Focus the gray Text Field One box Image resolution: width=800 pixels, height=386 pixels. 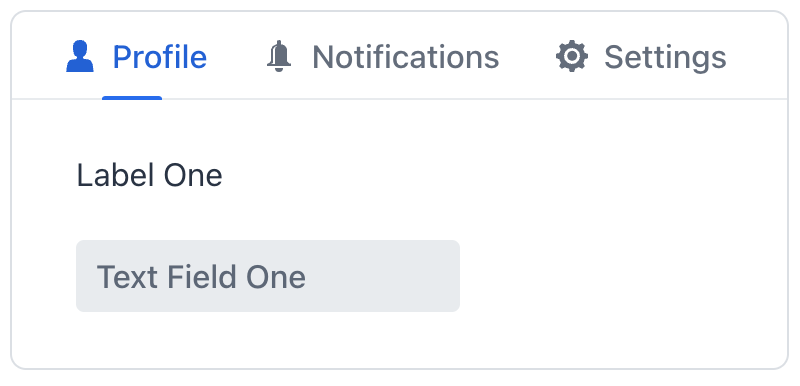coord(268,276)
